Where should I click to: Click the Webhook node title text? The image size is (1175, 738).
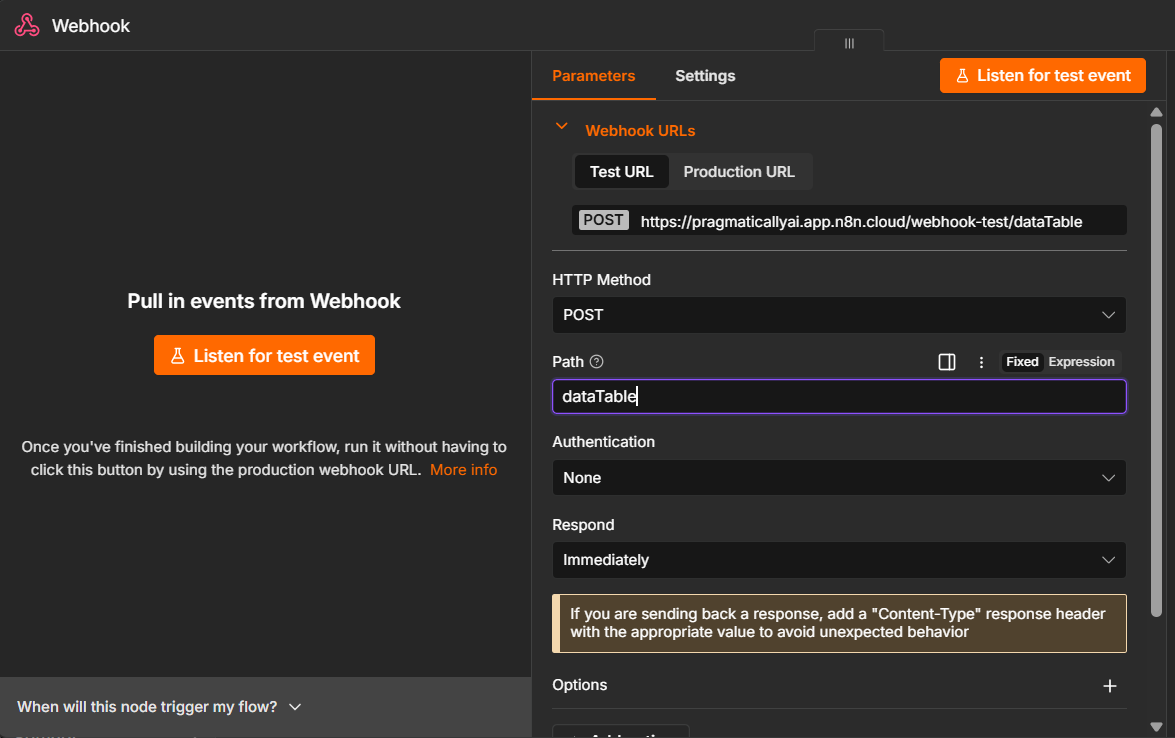pos(91,25)
